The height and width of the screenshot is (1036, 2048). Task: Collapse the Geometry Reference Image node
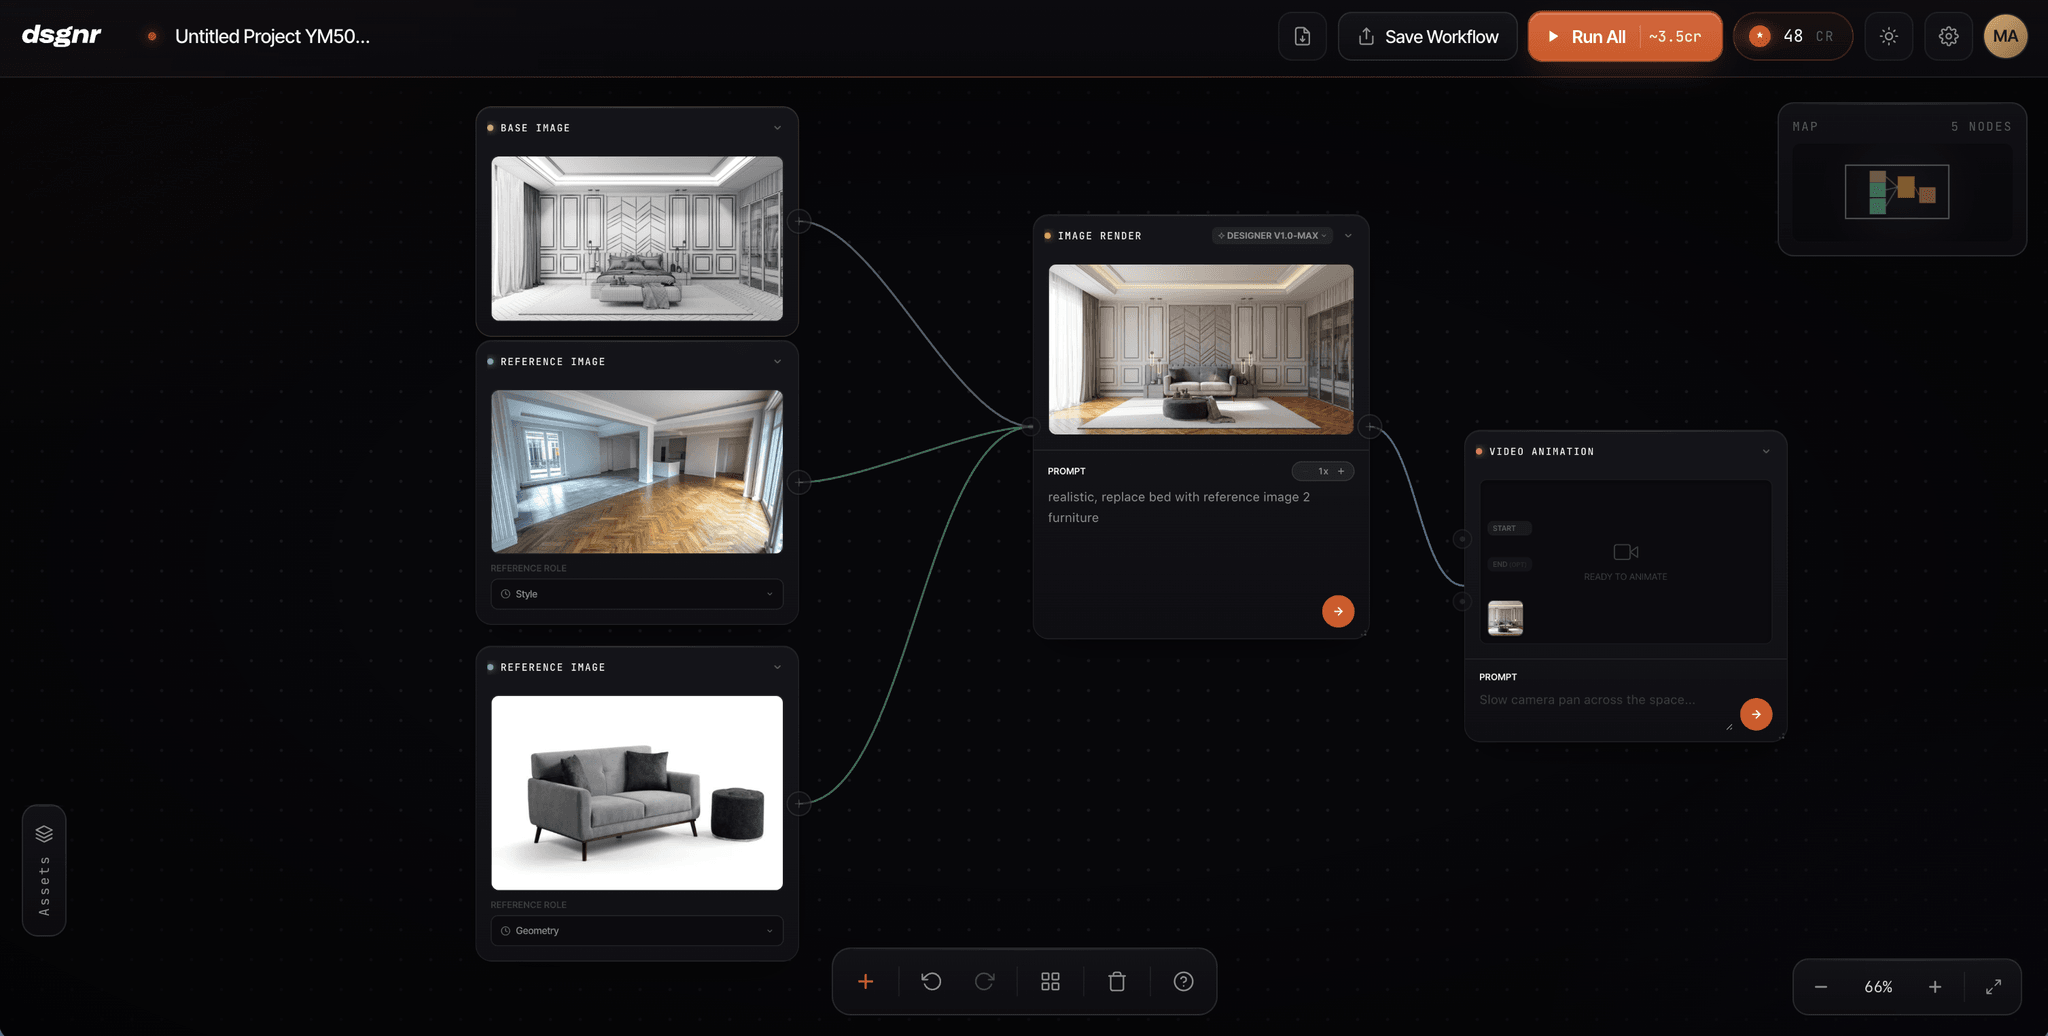click(777, 668)
